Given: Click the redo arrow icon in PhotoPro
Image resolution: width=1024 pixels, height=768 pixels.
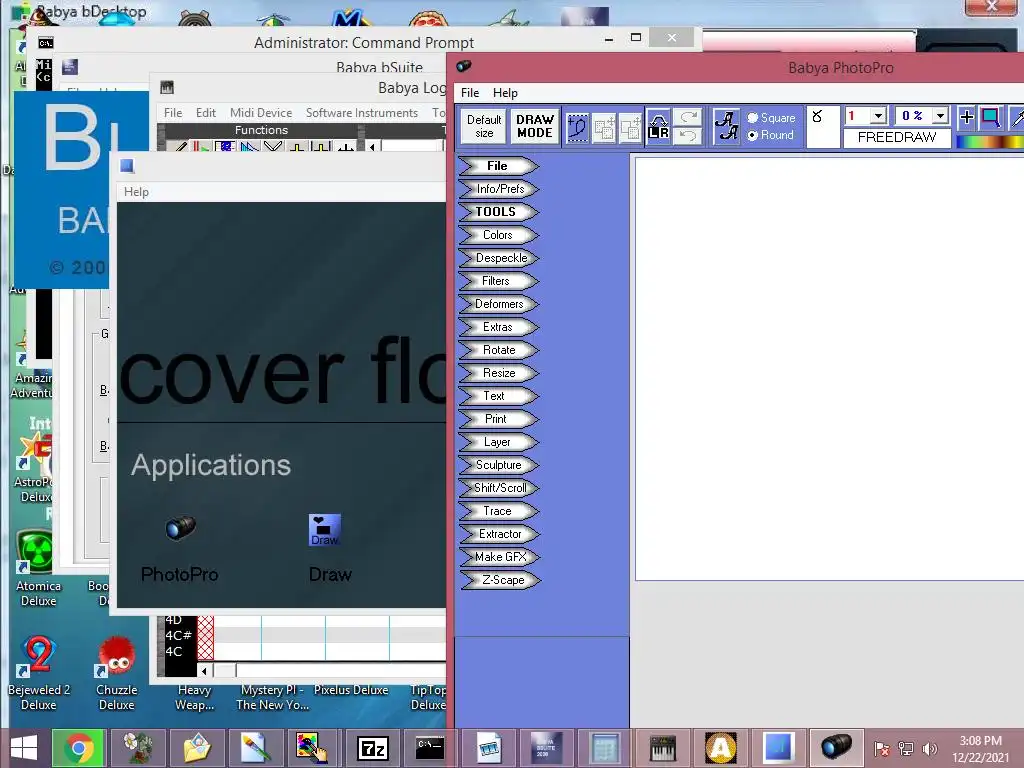Looking at the screenshot, I should point(688,118).
